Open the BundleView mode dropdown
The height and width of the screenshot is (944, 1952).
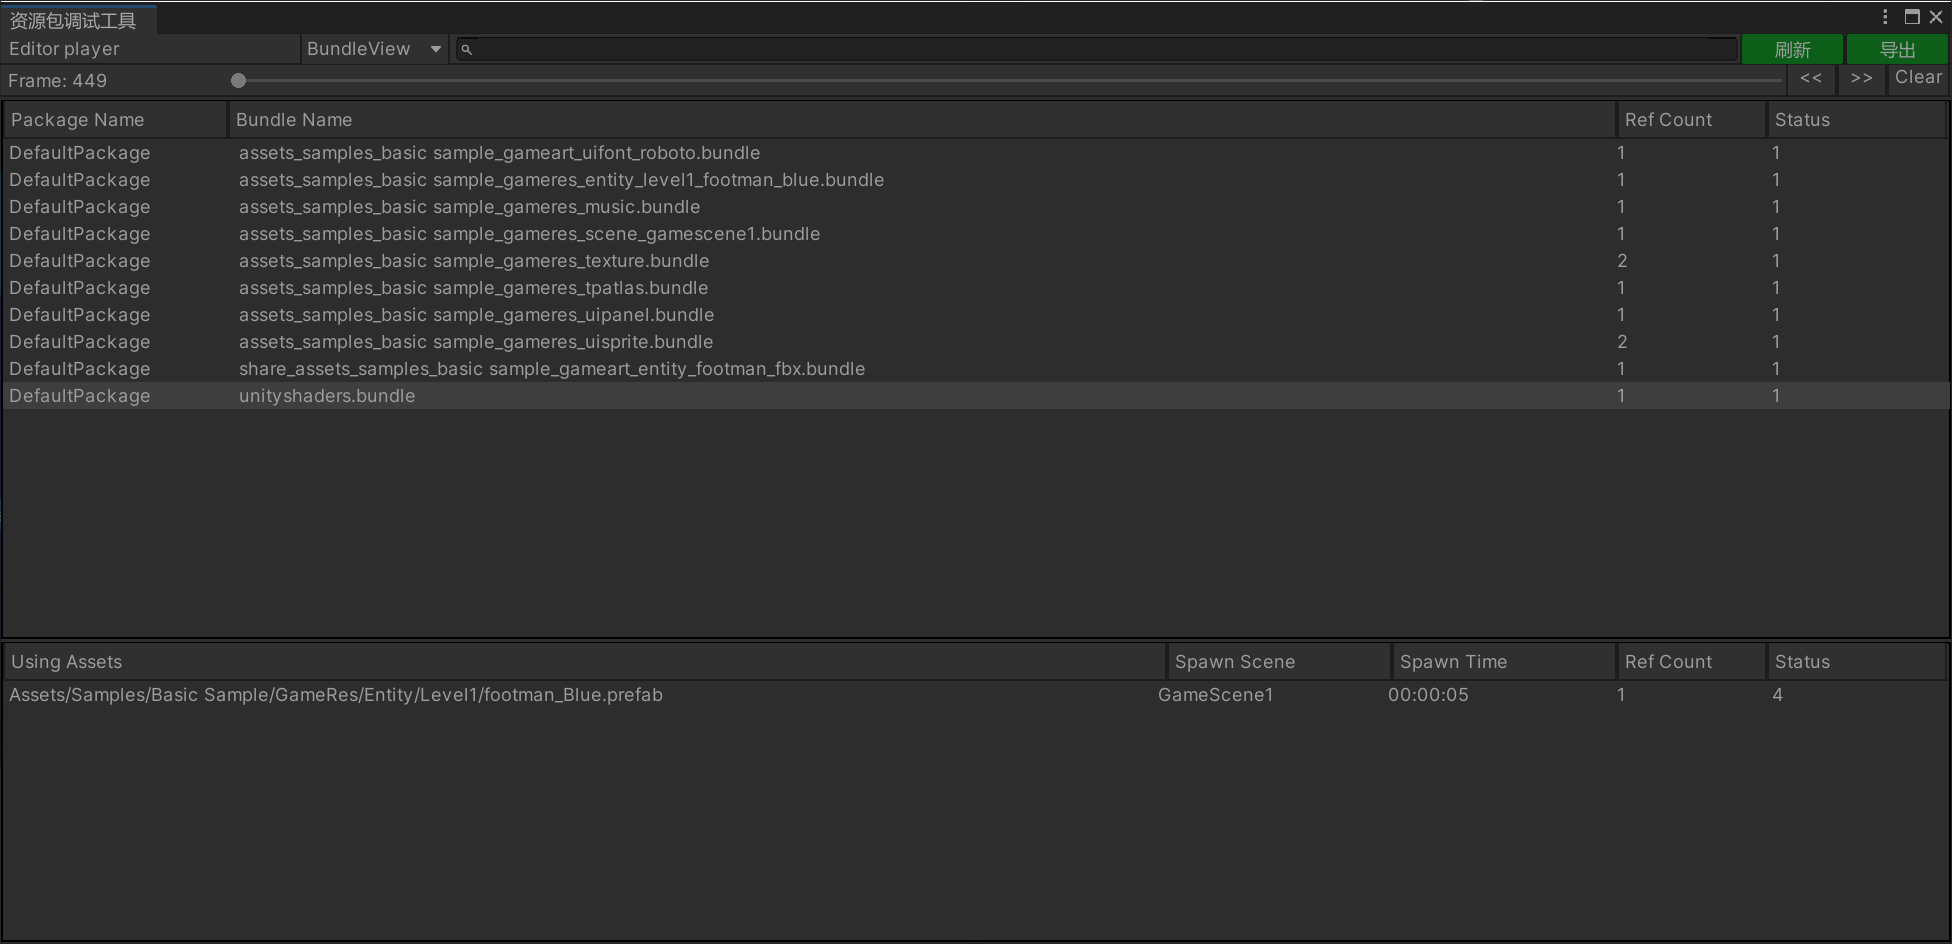[374, 49]
